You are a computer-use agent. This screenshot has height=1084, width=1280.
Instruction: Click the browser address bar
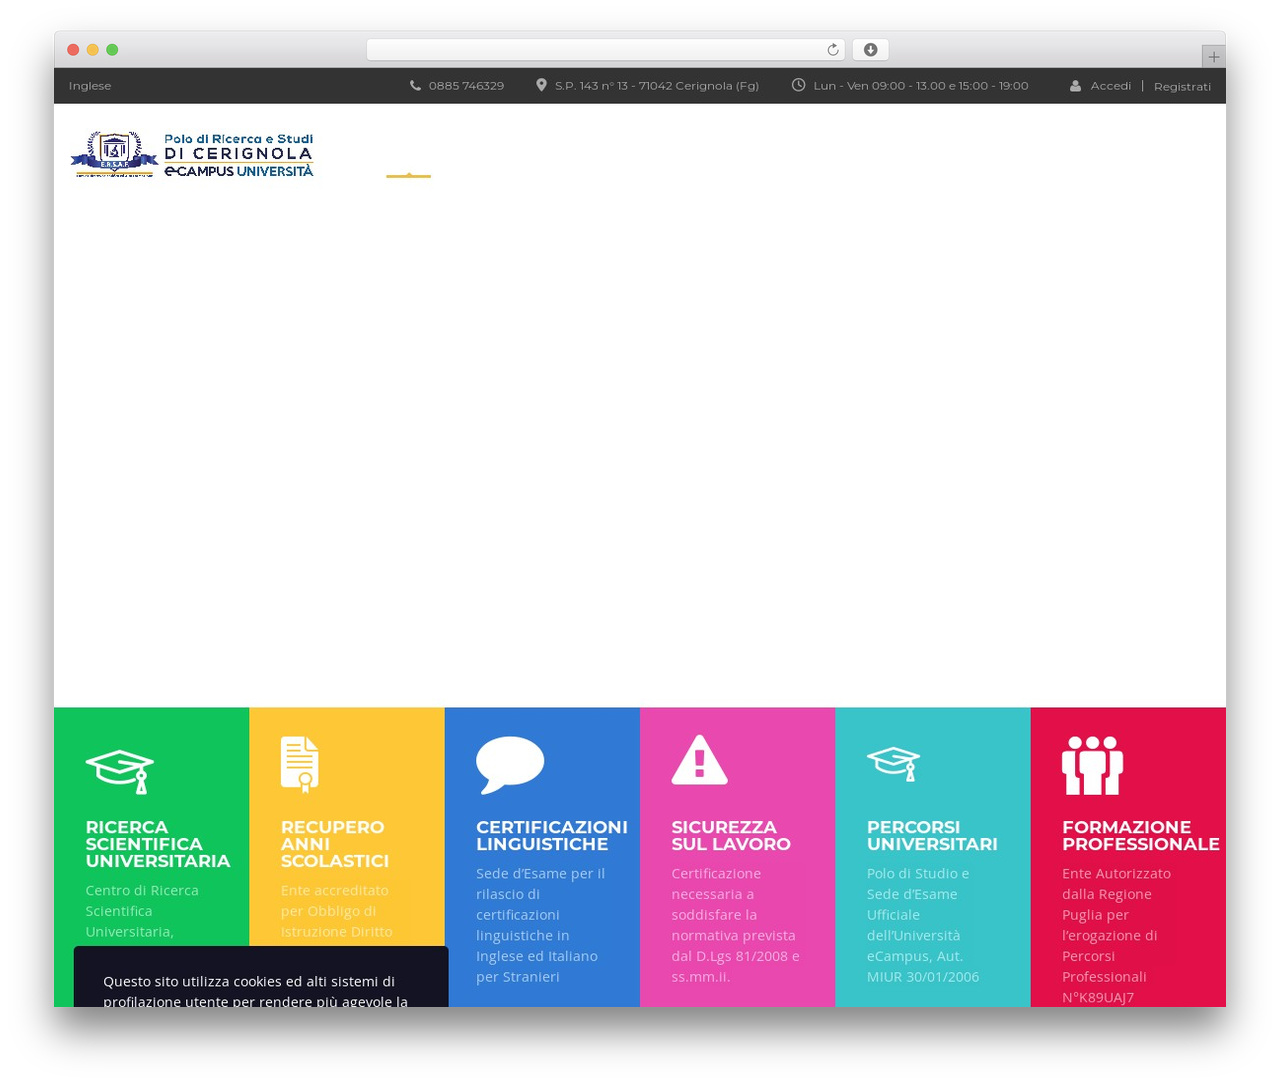(605, 50)
